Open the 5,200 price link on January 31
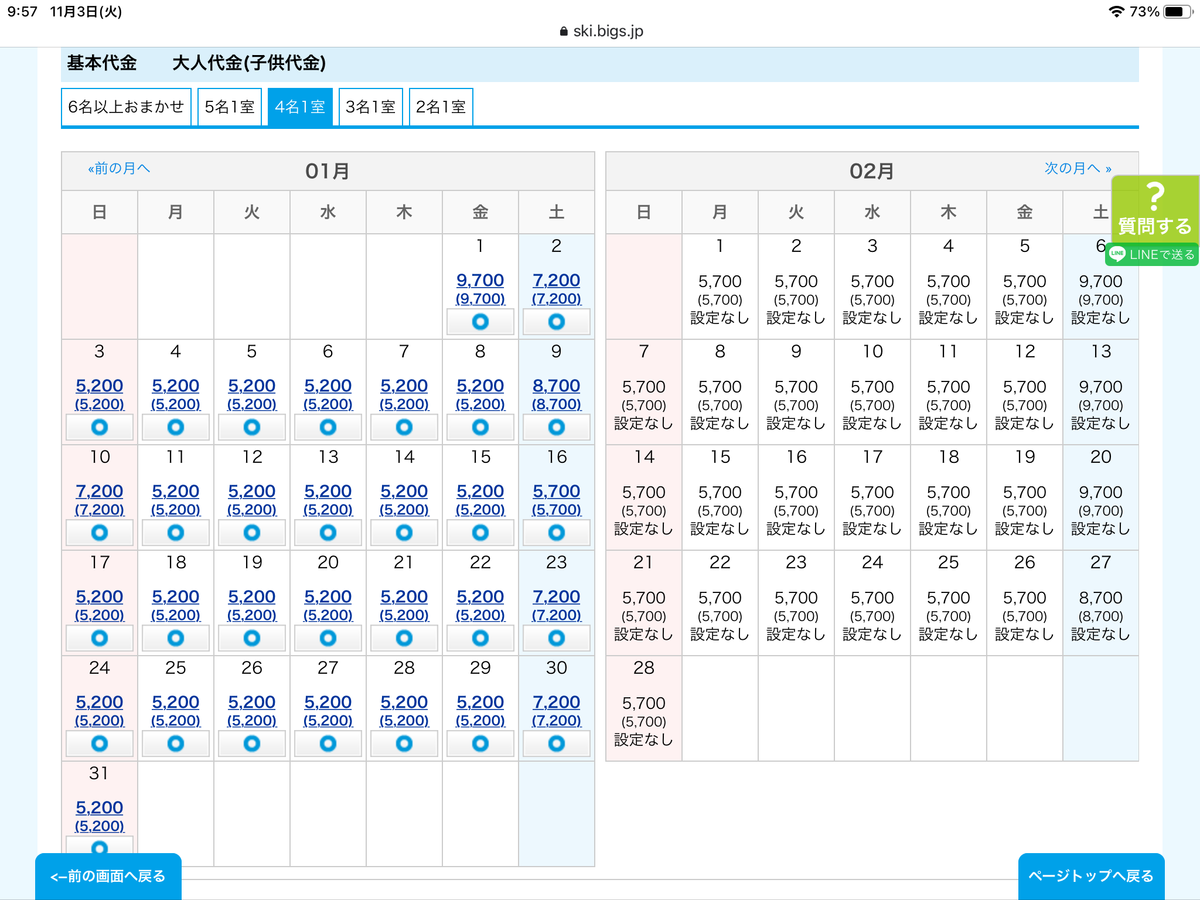 [x=99, y=808]
